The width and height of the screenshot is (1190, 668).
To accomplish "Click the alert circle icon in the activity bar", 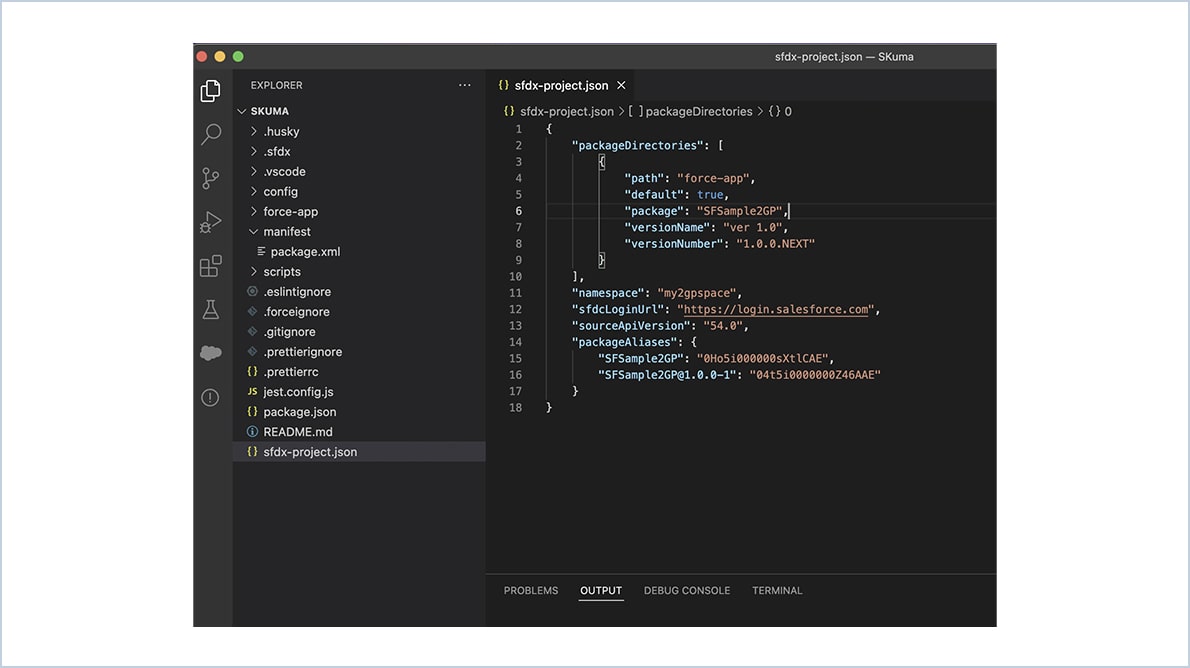I will click(211, 397).
